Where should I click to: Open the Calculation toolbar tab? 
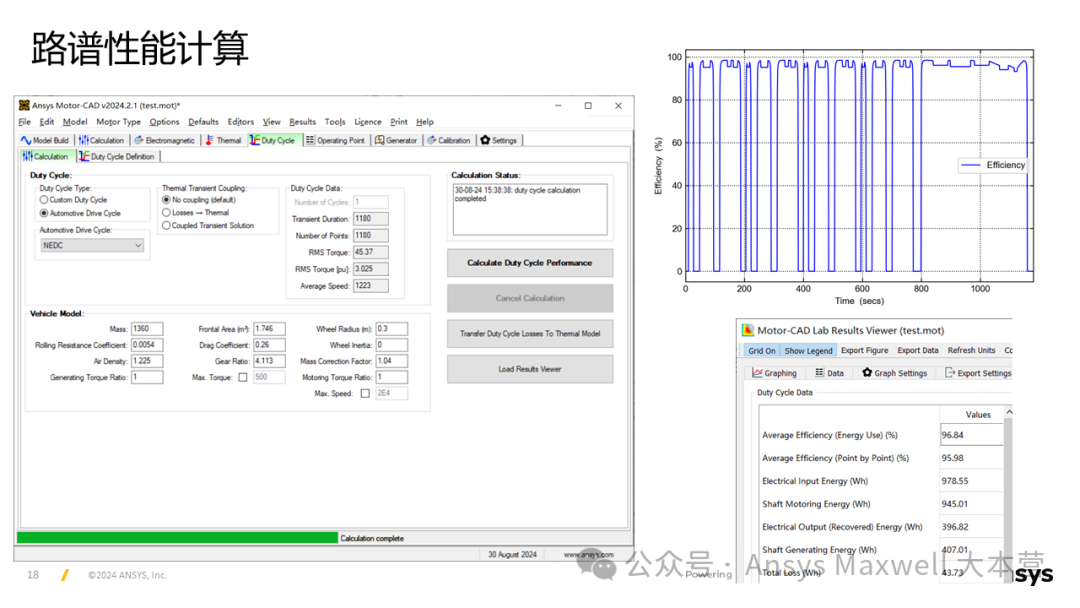101,140
